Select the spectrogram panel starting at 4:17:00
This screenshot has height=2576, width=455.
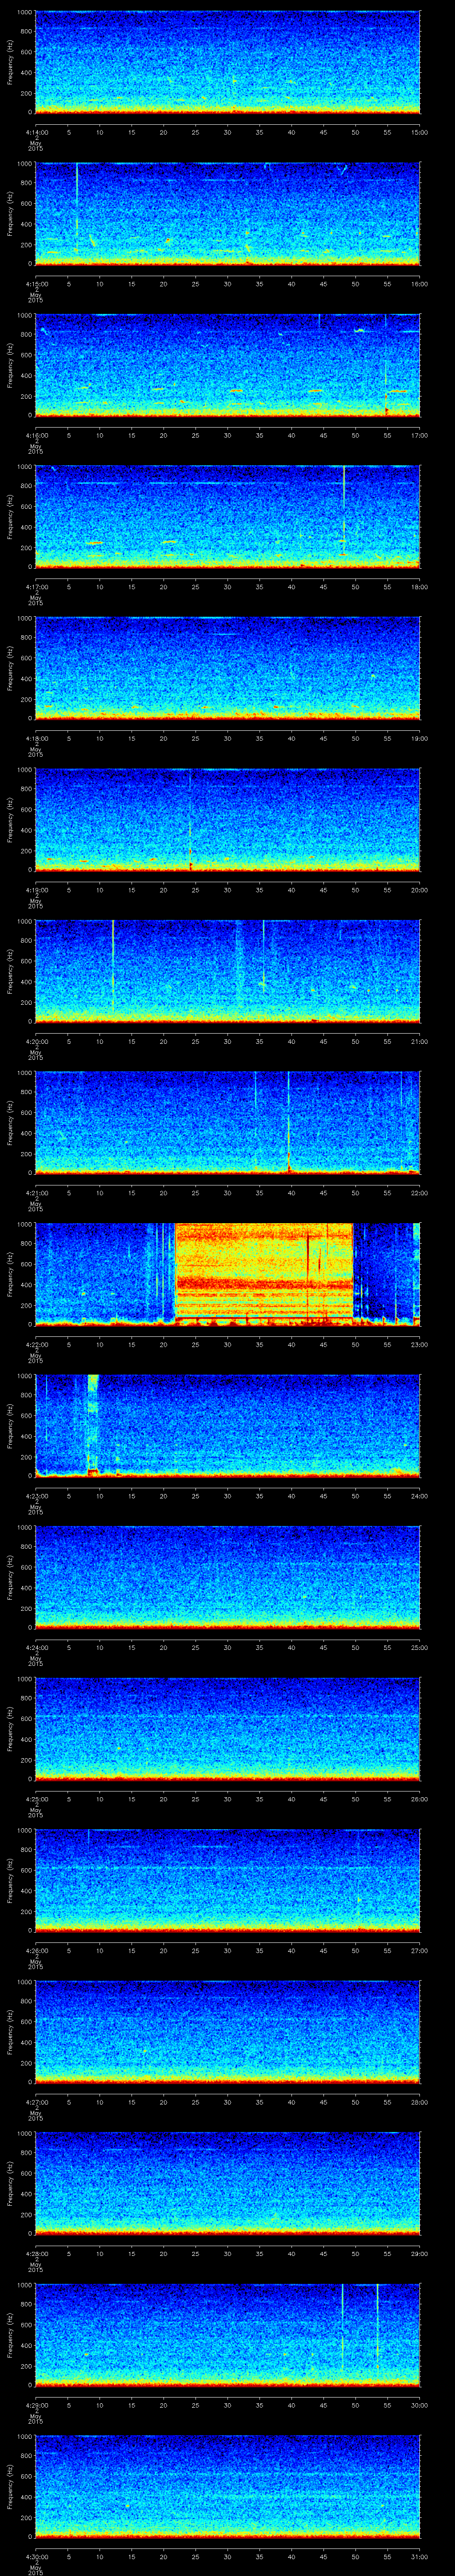pyautogui.click(x=227, y=517)
